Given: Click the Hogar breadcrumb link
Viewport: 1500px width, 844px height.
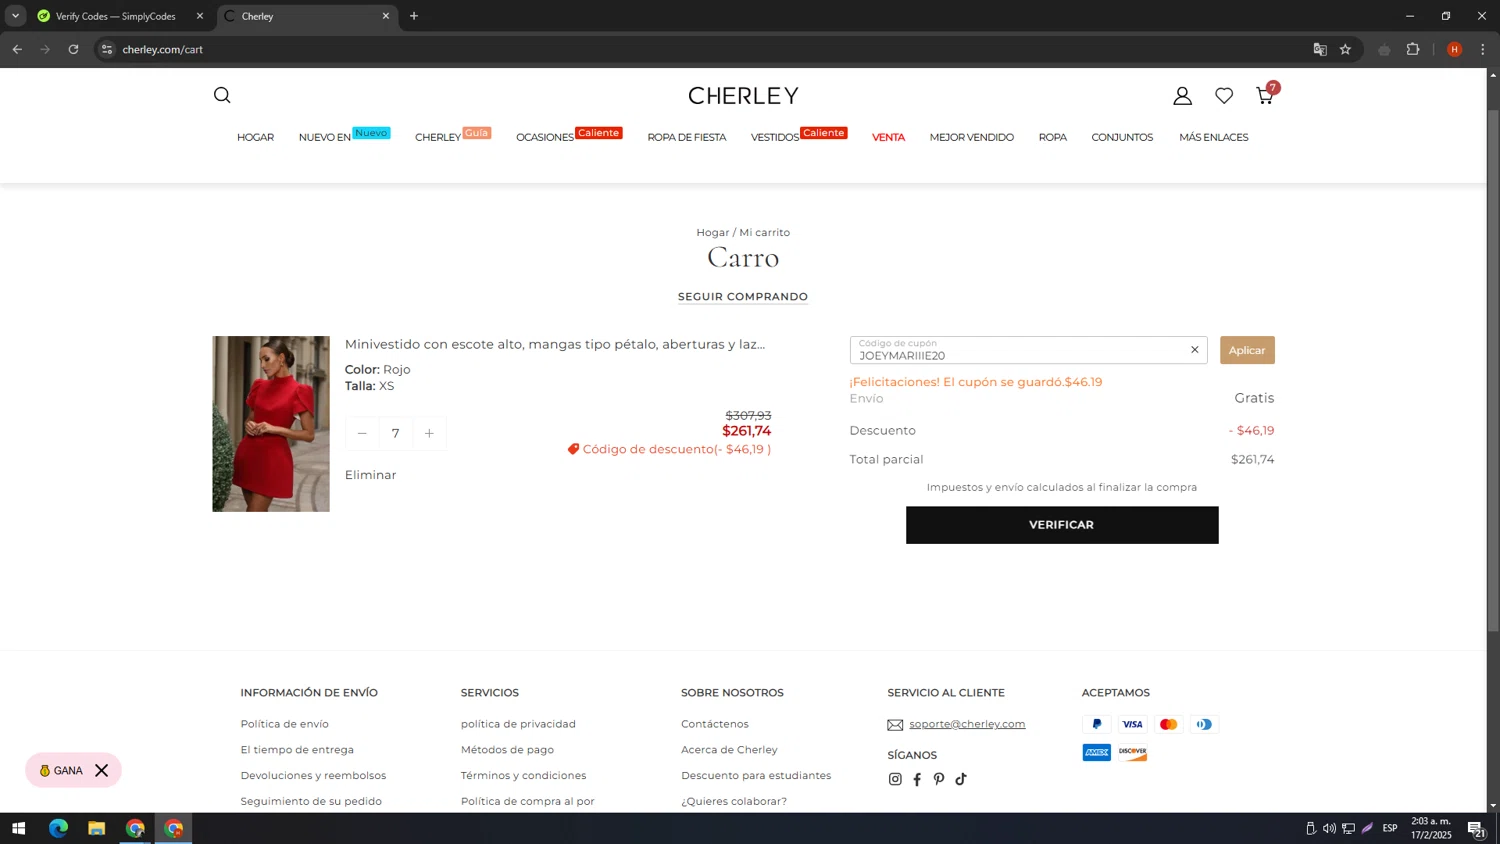Looking at the screenshot, I should [713, 232].
